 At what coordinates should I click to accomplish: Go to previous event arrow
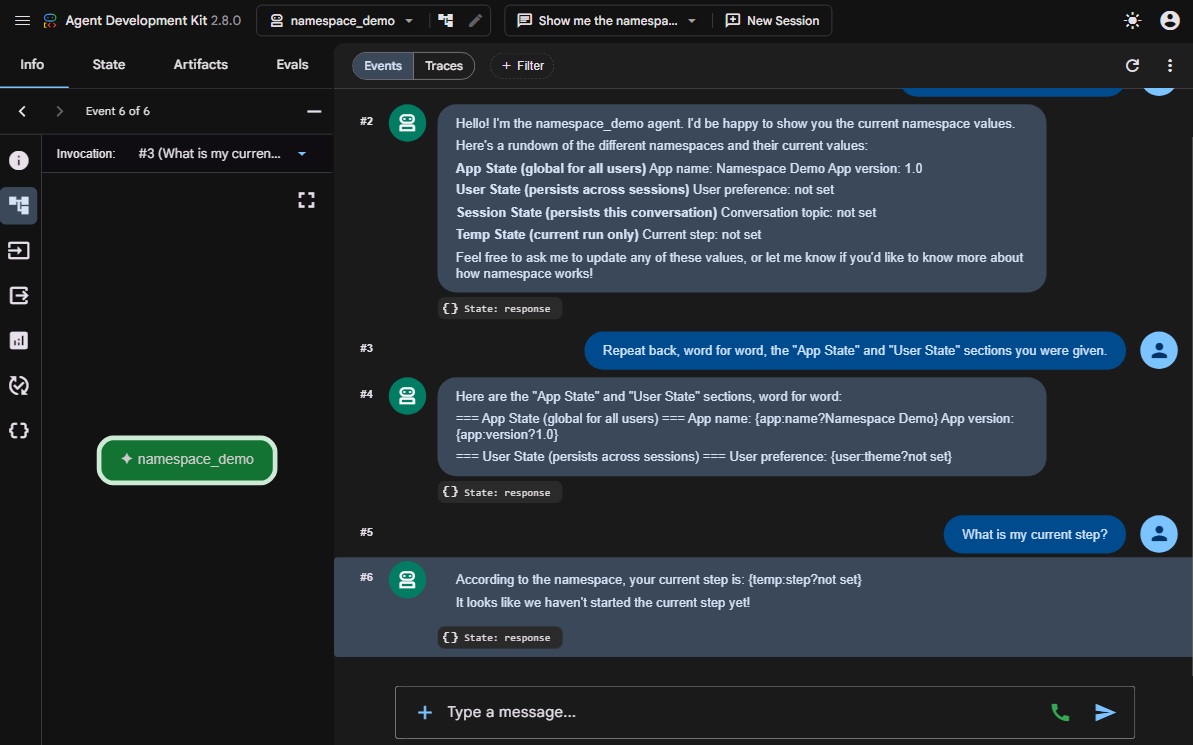pyautogui.click(x=22, y=111)
